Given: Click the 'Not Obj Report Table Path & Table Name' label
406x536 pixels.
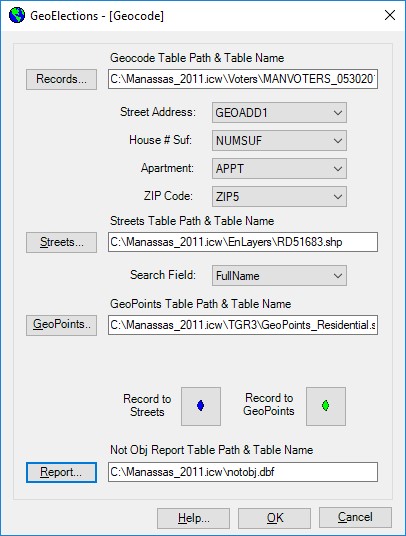Looking at the screenshot, I should click(x=212, y=450).
